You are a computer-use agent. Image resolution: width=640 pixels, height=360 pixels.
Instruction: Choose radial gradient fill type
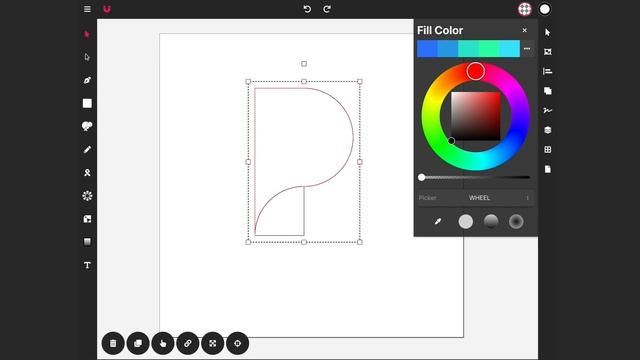[x=516, y=221]
